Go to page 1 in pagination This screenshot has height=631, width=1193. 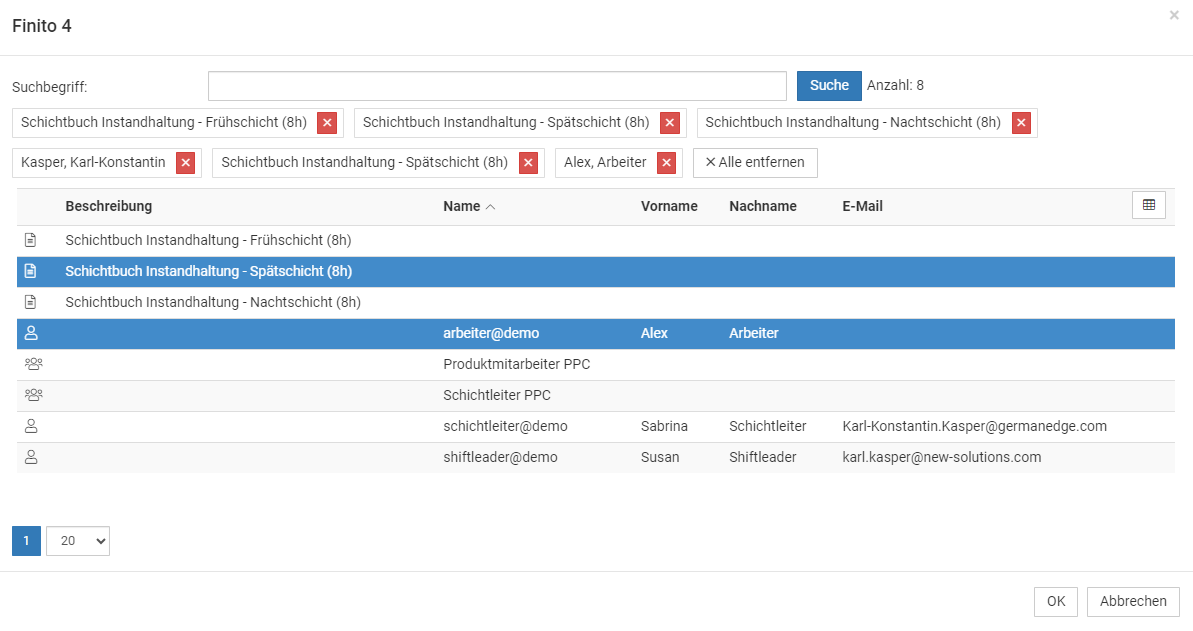point(26,541)
